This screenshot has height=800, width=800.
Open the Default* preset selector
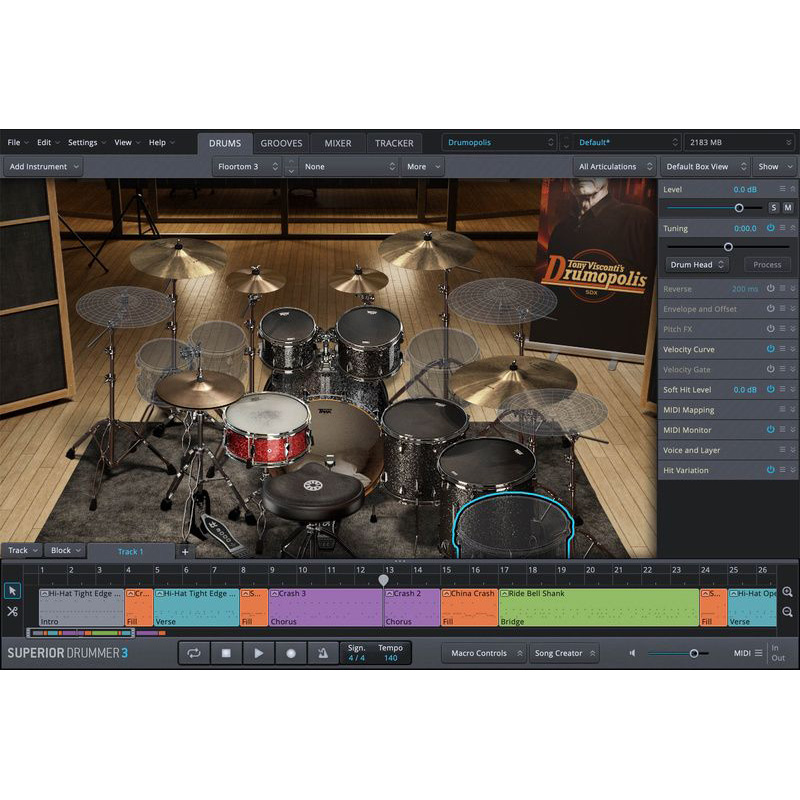(x=627, y=142)
